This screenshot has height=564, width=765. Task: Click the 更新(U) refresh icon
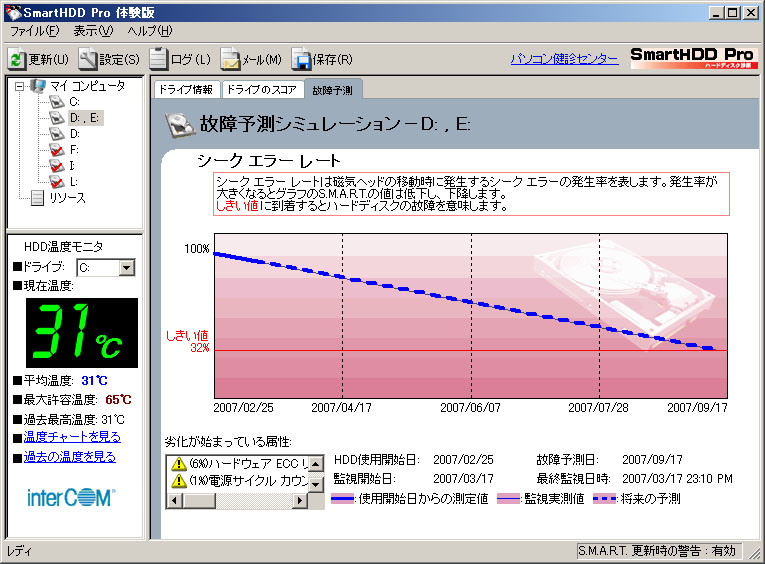(x=17, y=60)
